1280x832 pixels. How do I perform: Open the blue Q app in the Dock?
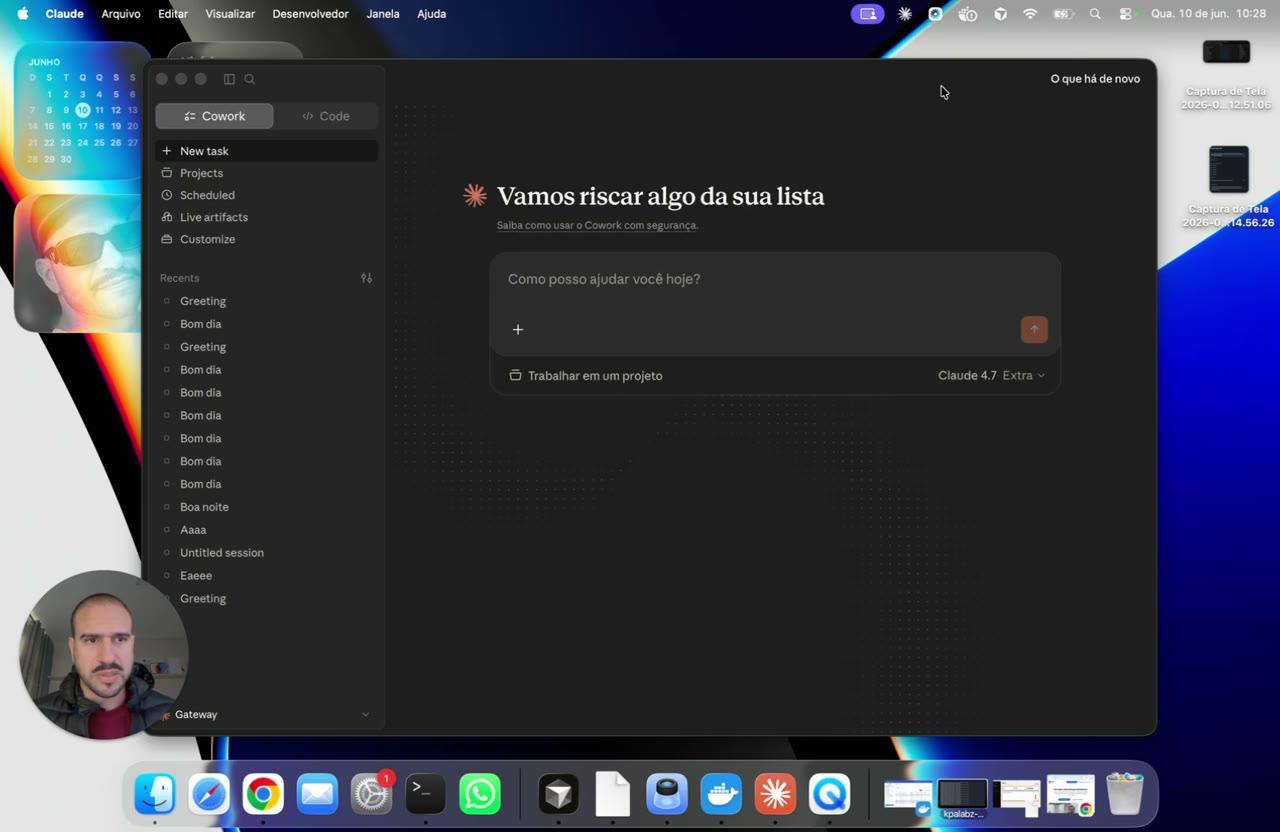point(829,795)
